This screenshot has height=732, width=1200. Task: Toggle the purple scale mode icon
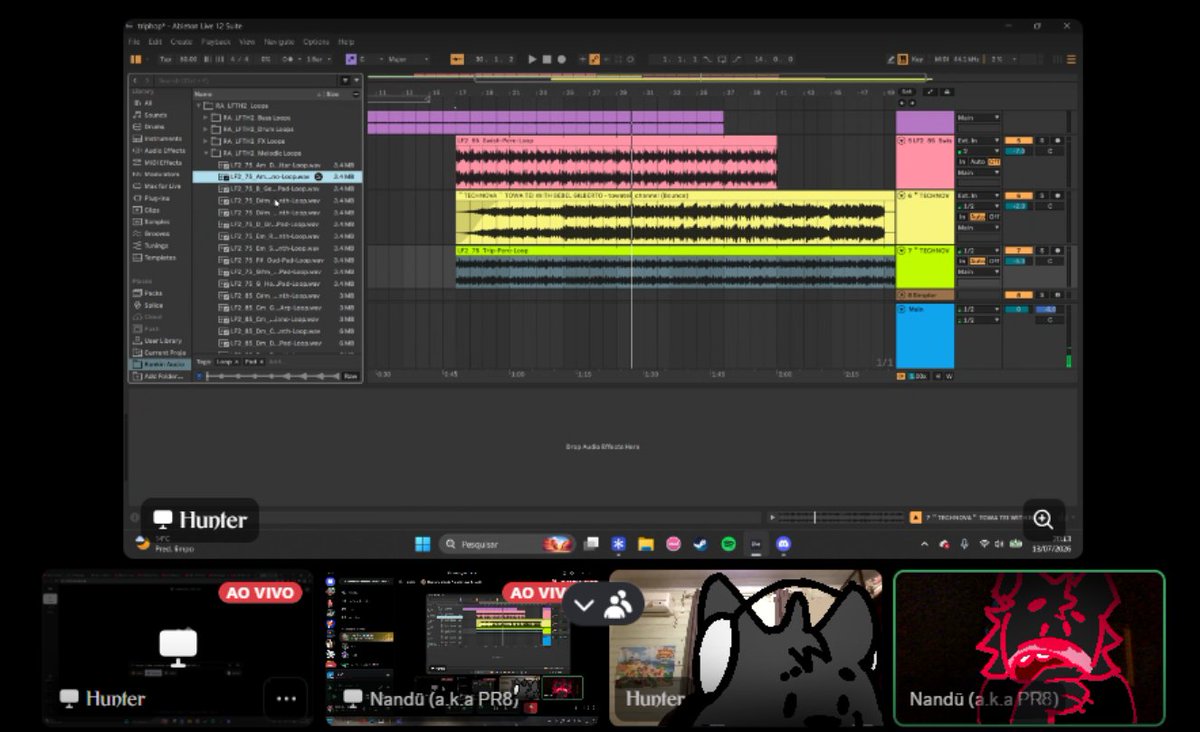[351, 60]
